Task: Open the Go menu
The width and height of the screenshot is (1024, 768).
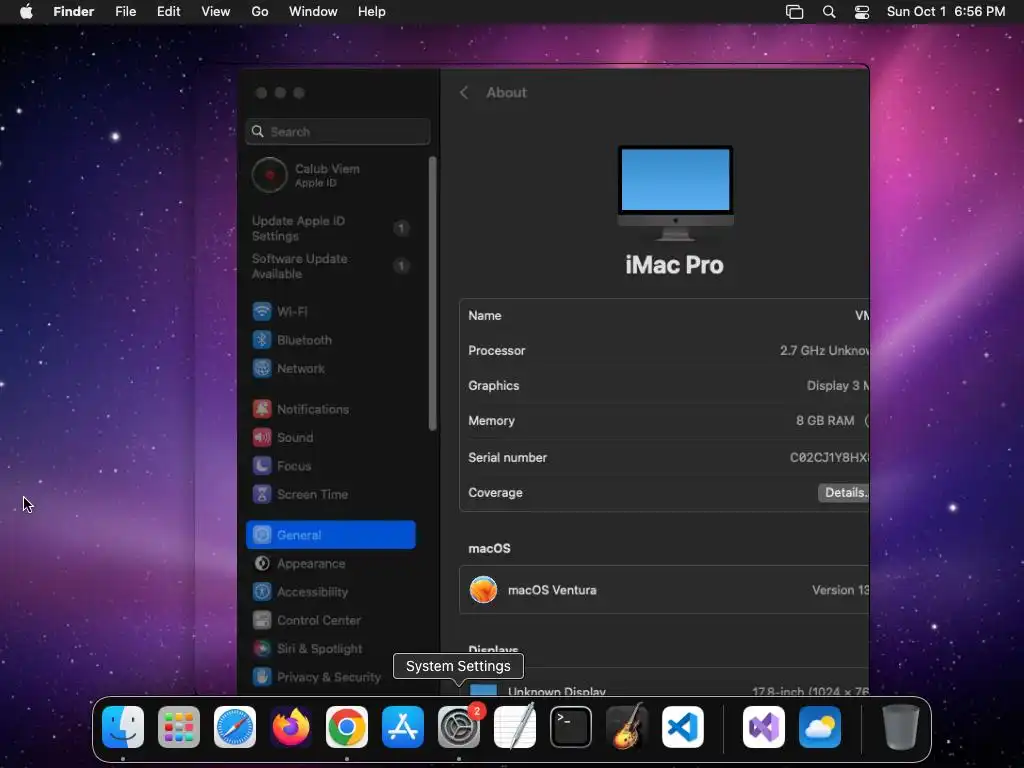Action: (x=260, y=12)
